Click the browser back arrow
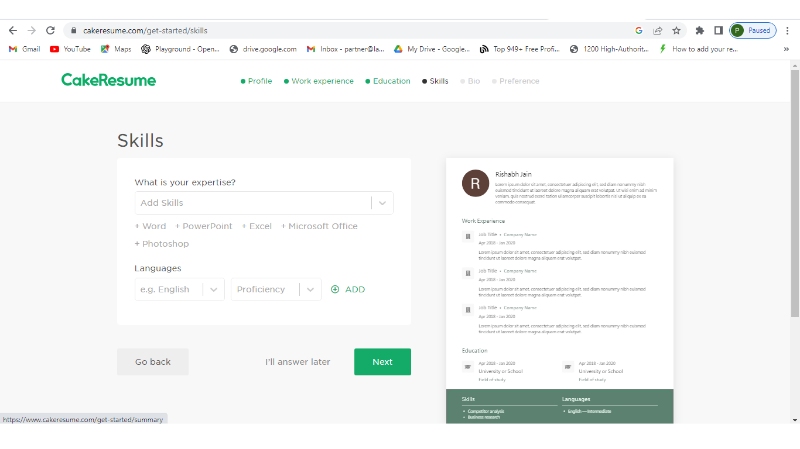Screen dimensions: 800x449 click(12, 31)
